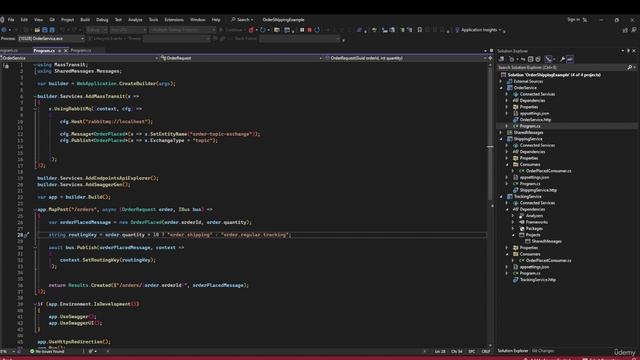Open the View menu
This screenshot has height=360, width=640.
[x=38, y=20]
